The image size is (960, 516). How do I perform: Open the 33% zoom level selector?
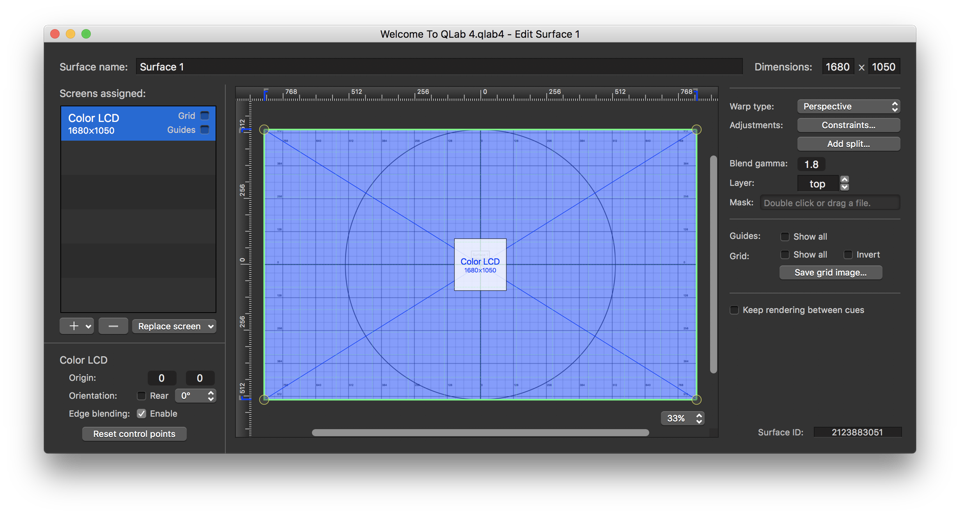point(683,418)
